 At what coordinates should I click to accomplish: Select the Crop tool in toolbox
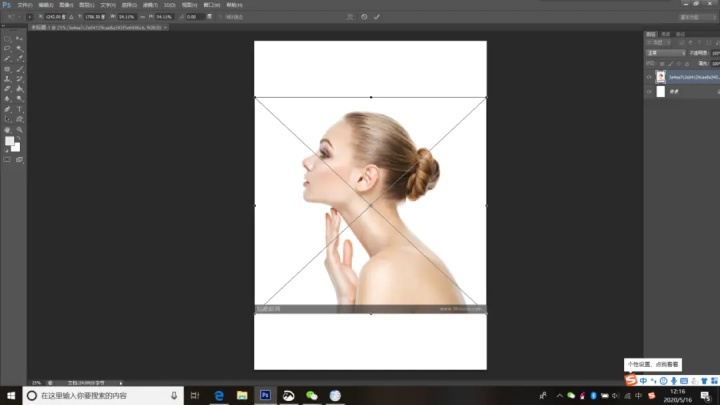tap(7, 59)
